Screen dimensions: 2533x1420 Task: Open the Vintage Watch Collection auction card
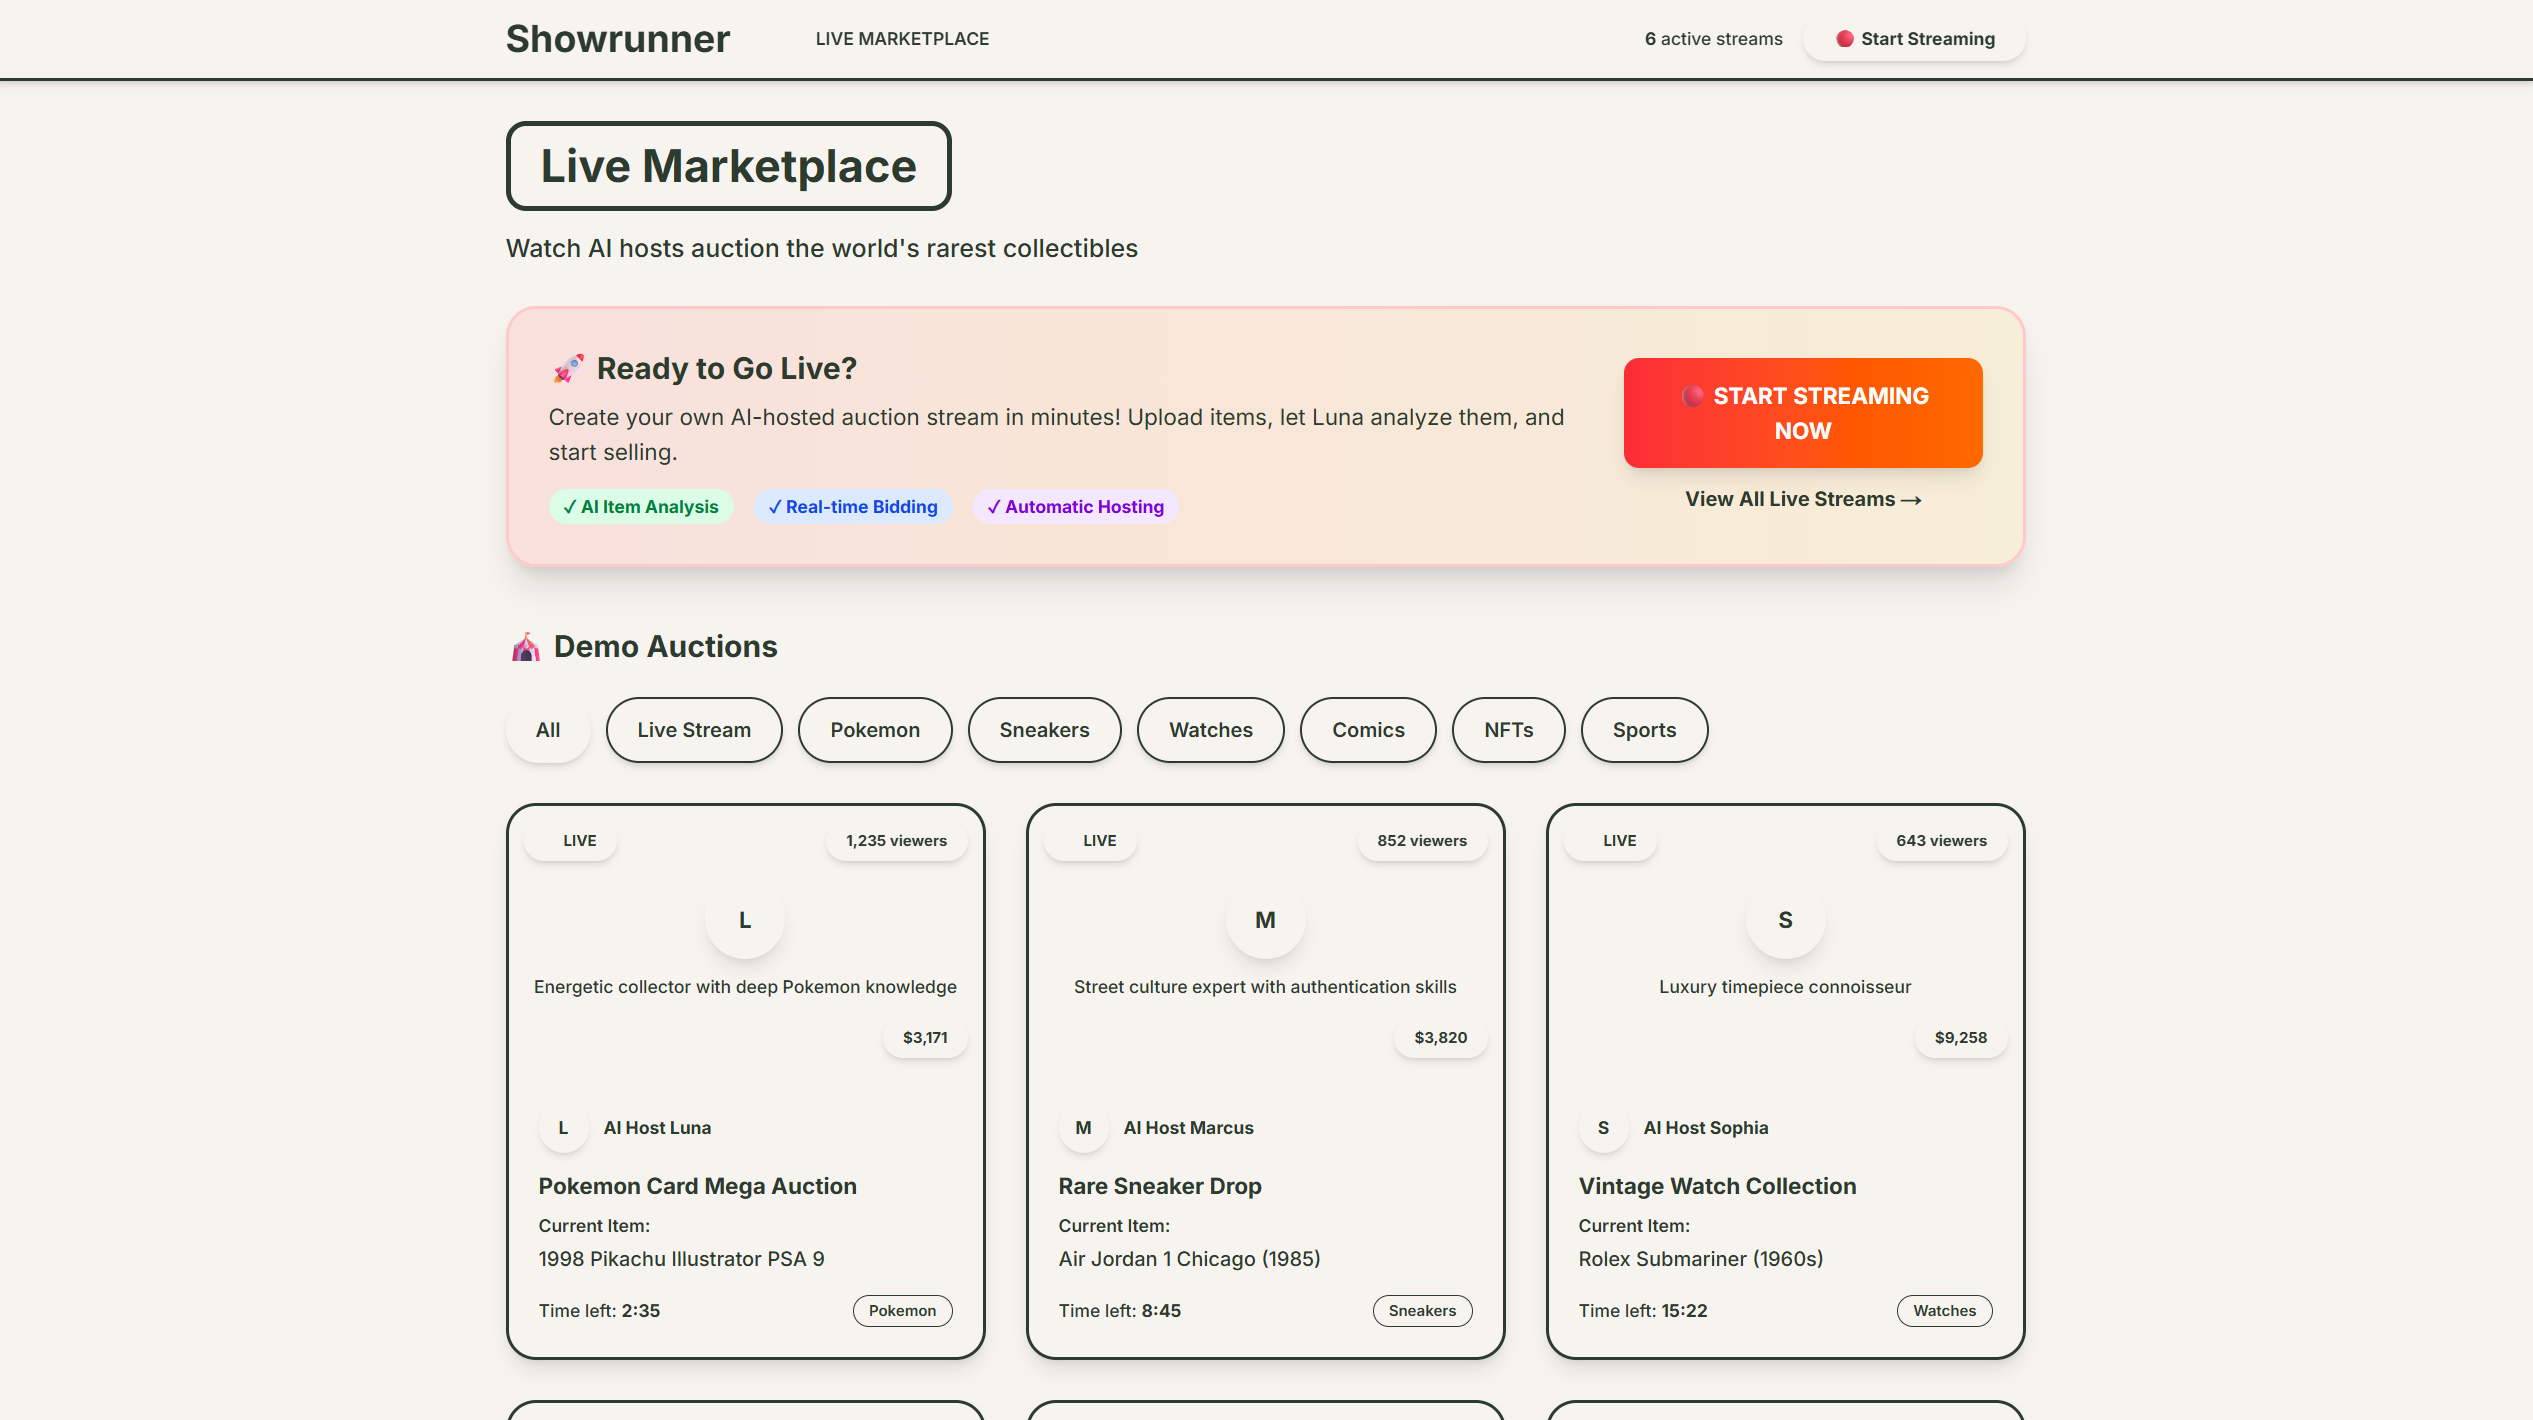1716,1186
